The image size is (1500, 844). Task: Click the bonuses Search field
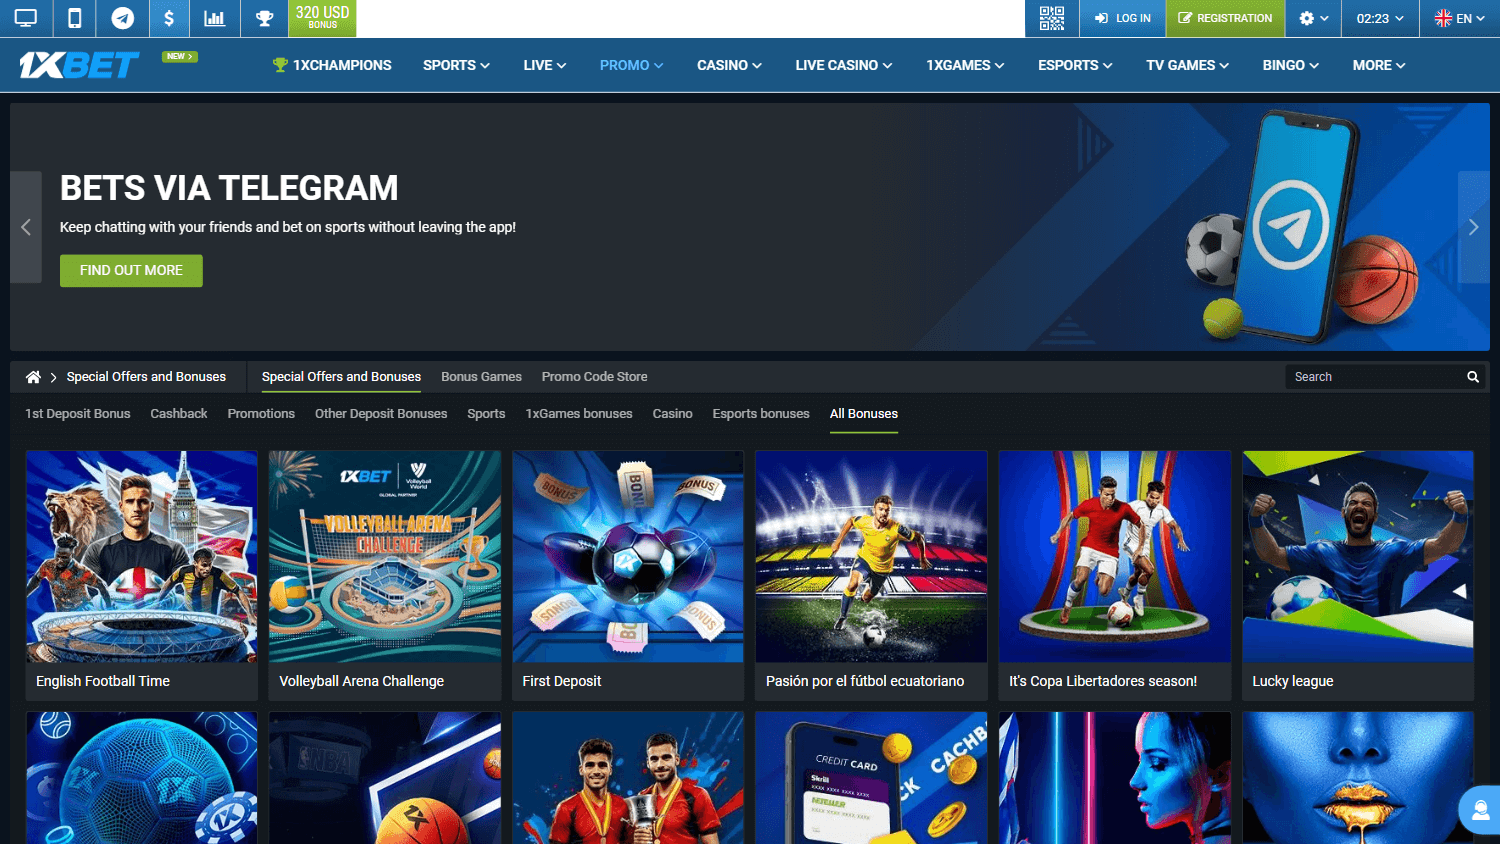1374,377
